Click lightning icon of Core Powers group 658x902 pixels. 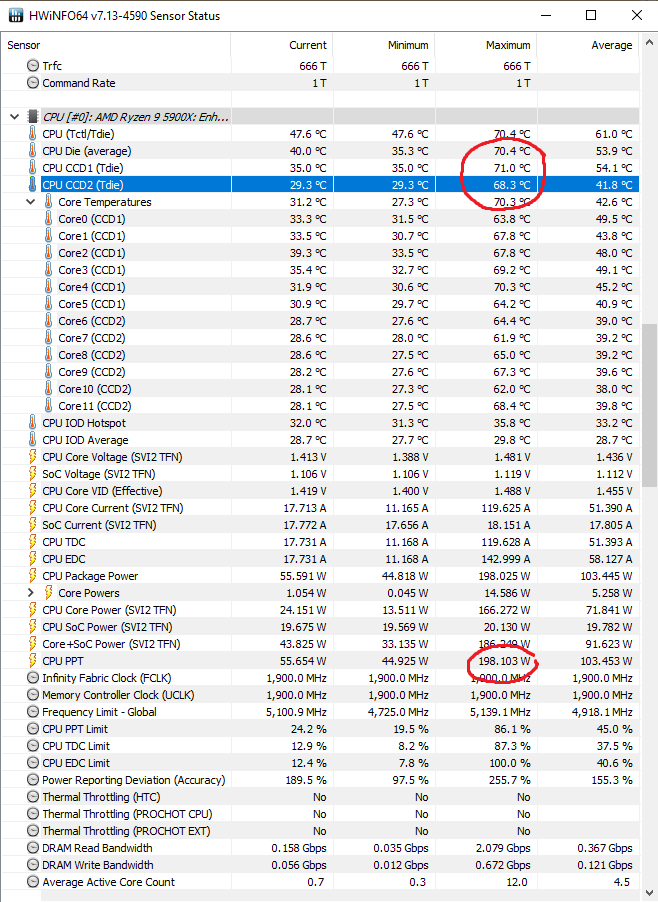pyautogui.click(x=49, y=593)
